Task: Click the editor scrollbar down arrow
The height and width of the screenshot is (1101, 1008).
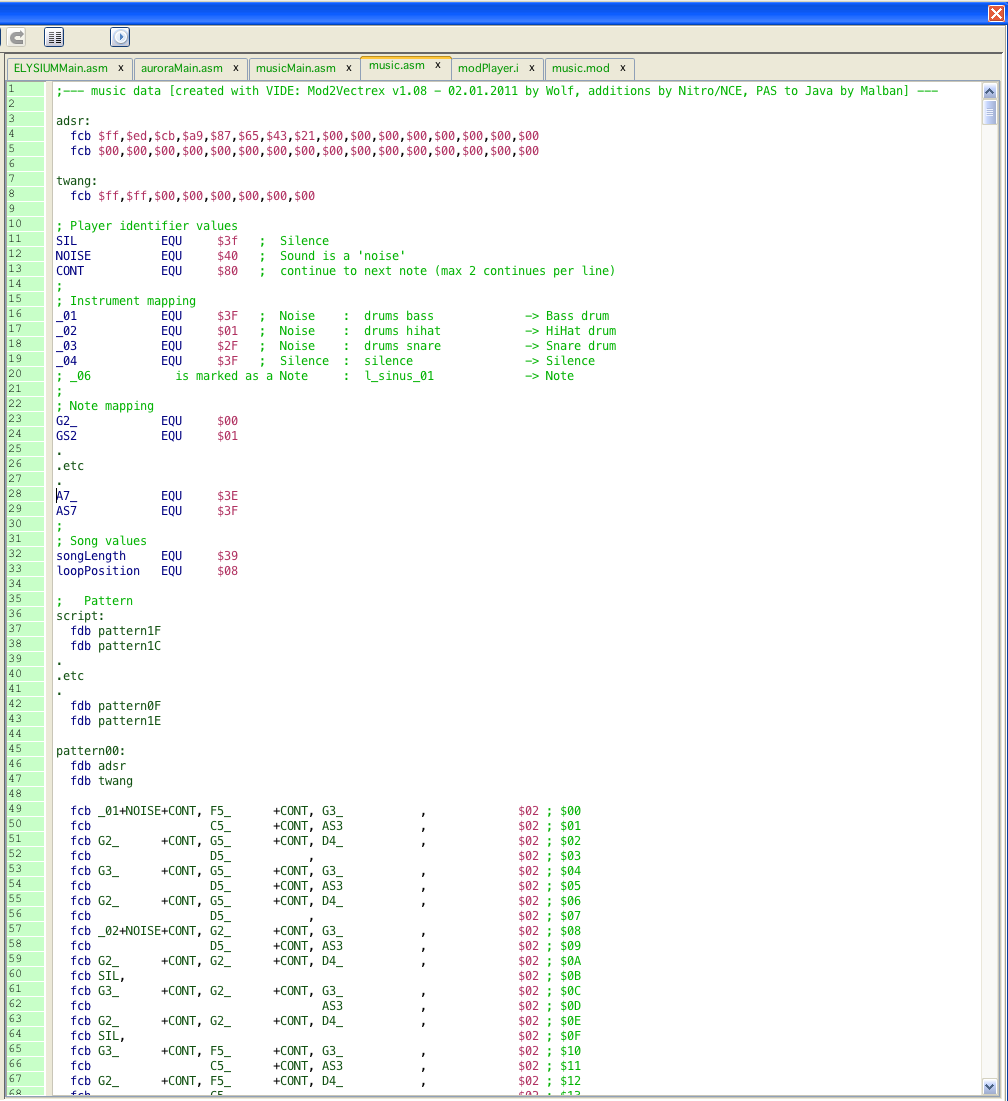Action: click(990, 1087)
